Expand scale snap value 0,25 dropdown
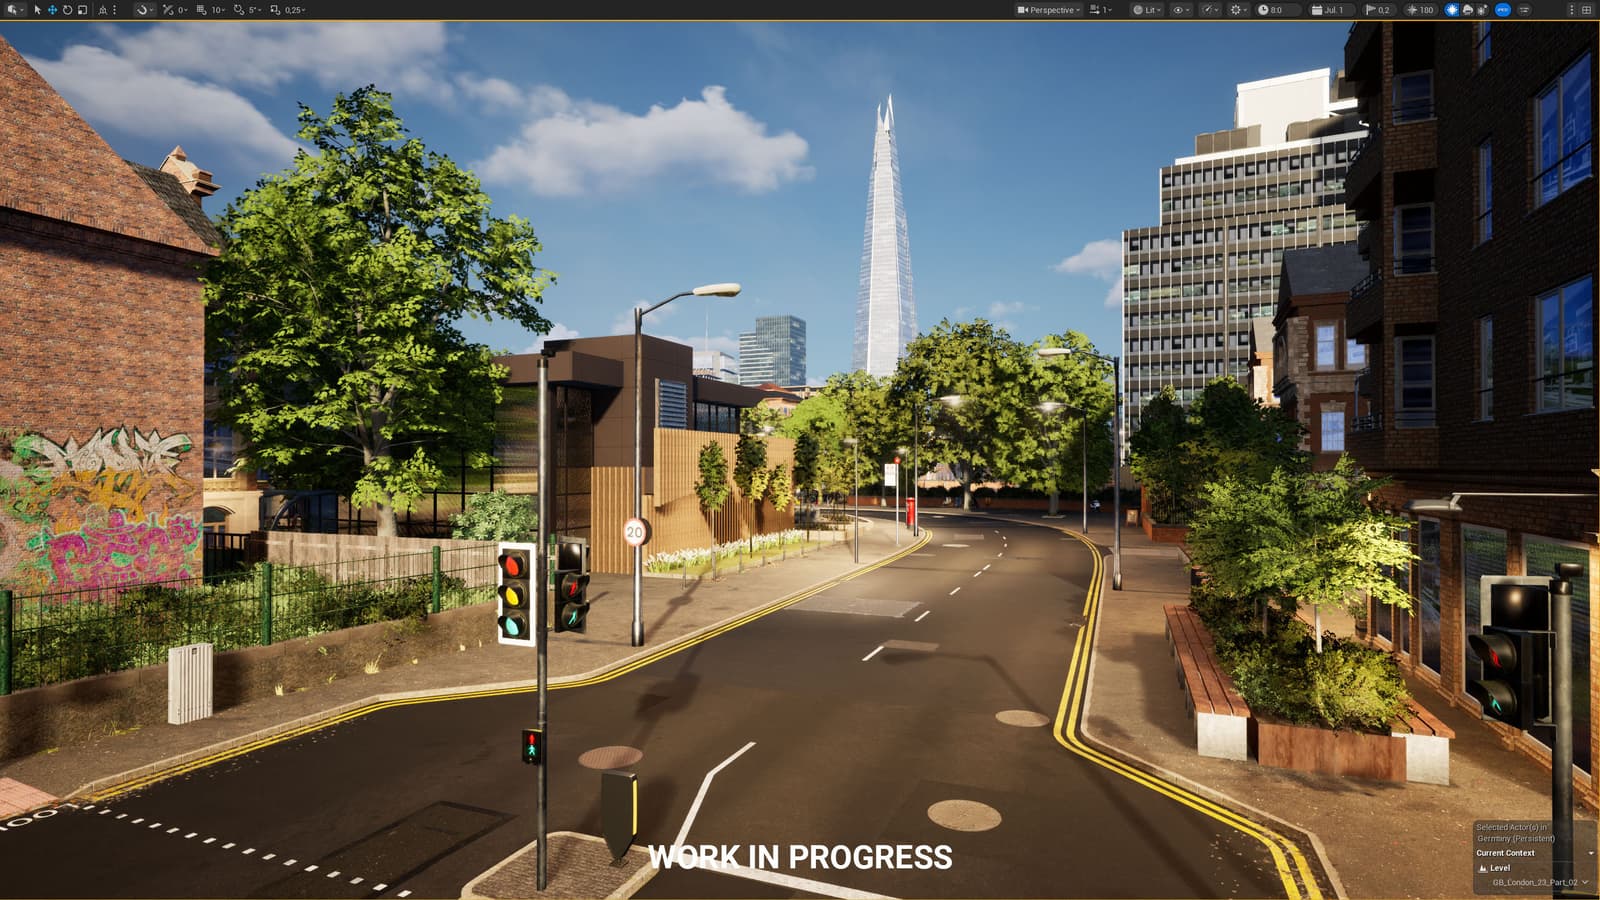This screenshot has width=1600, height=900. [295, 10]
